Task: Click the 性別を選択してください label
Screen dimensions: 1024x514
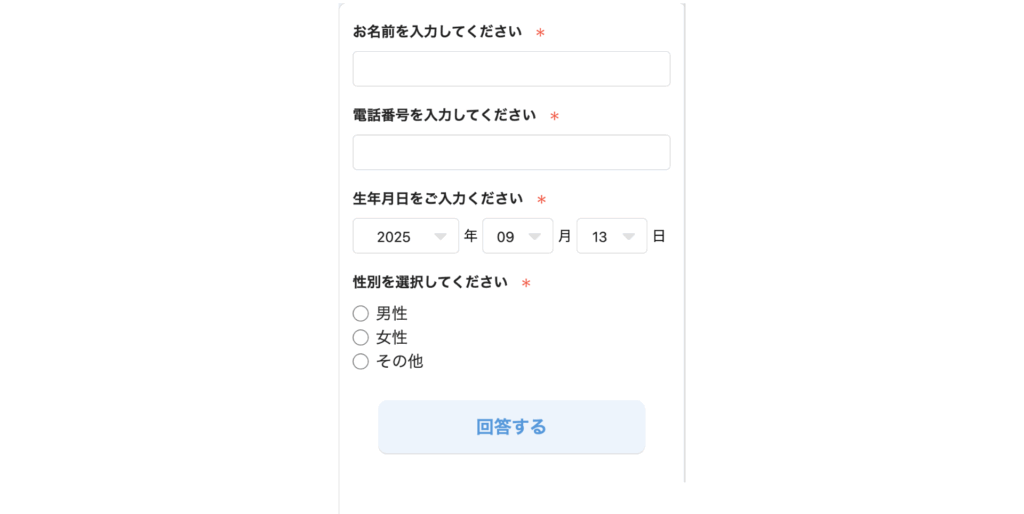Action: coord(430,282)
